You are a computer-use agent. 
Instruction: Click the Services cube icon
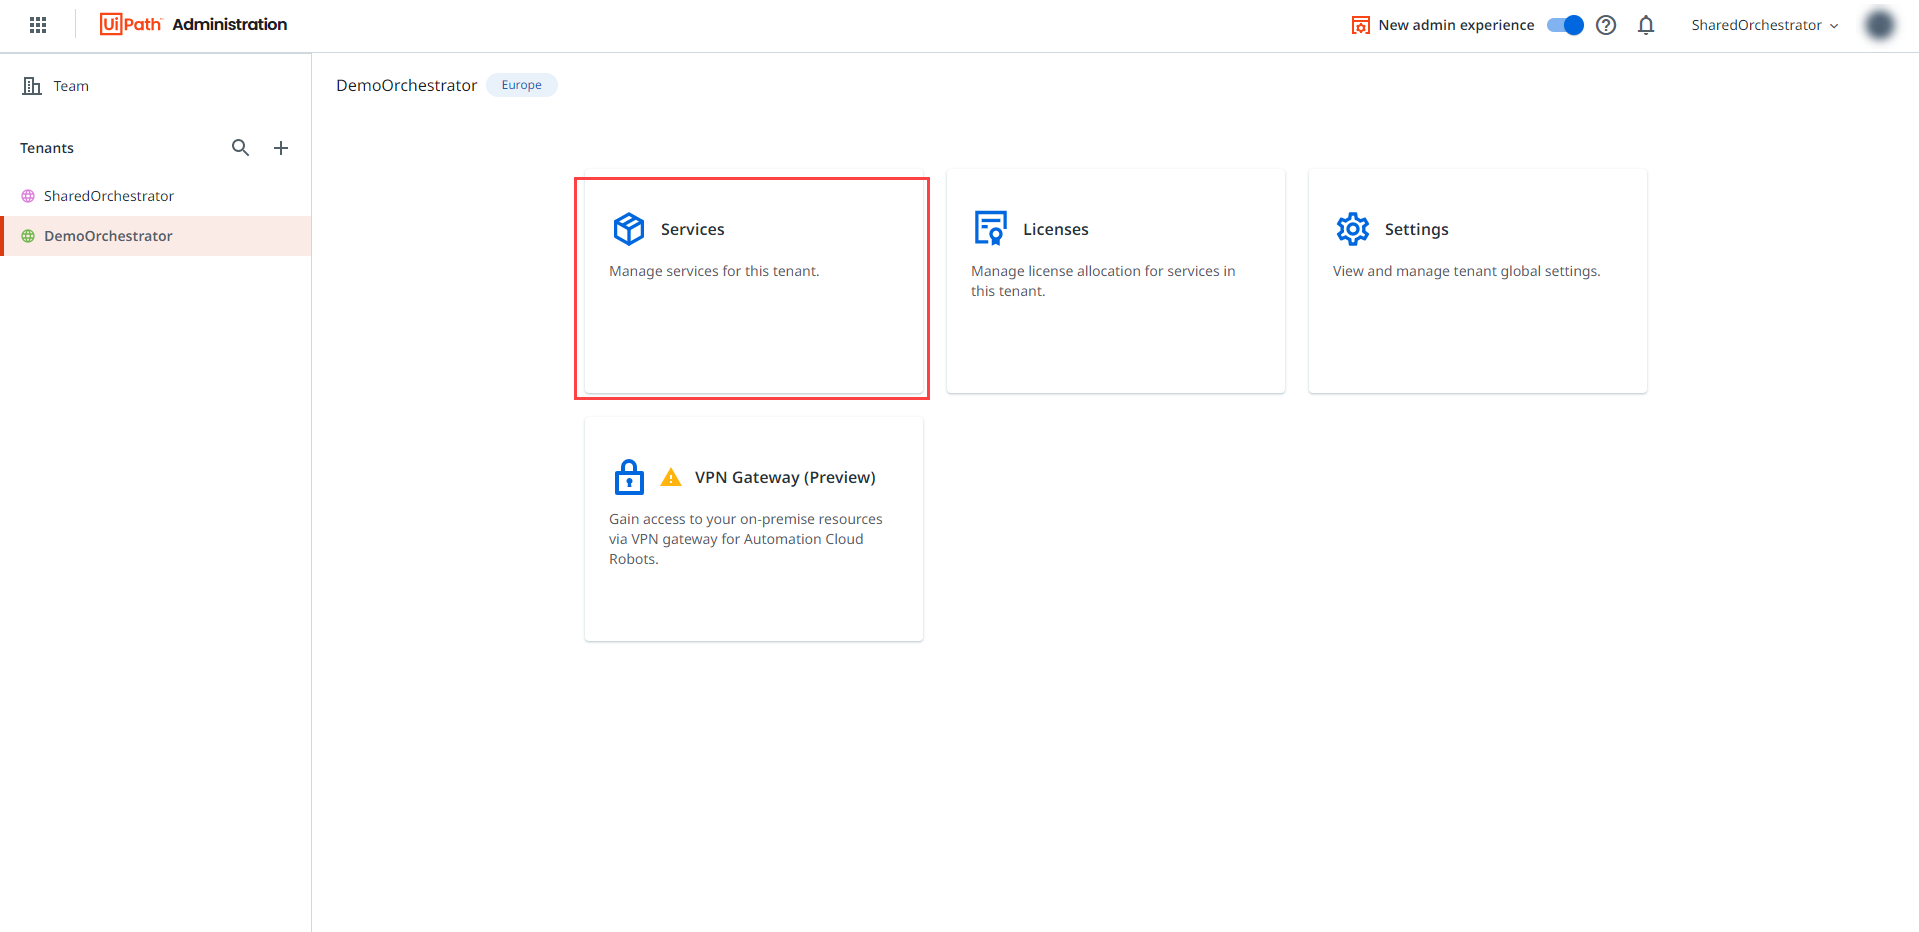629,229
